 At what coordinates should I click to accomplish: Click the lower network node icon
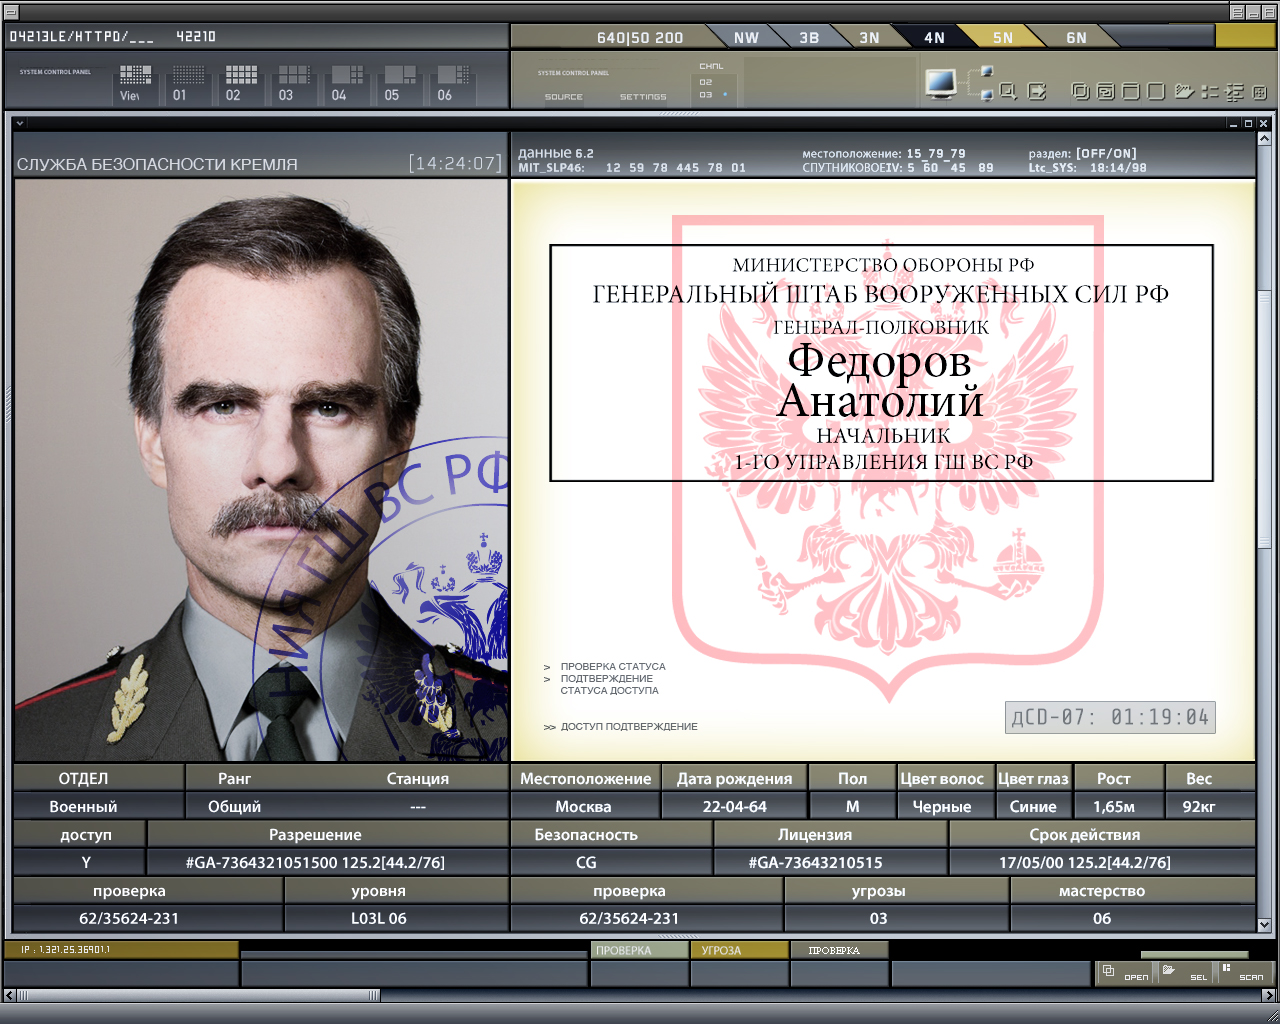987,95
